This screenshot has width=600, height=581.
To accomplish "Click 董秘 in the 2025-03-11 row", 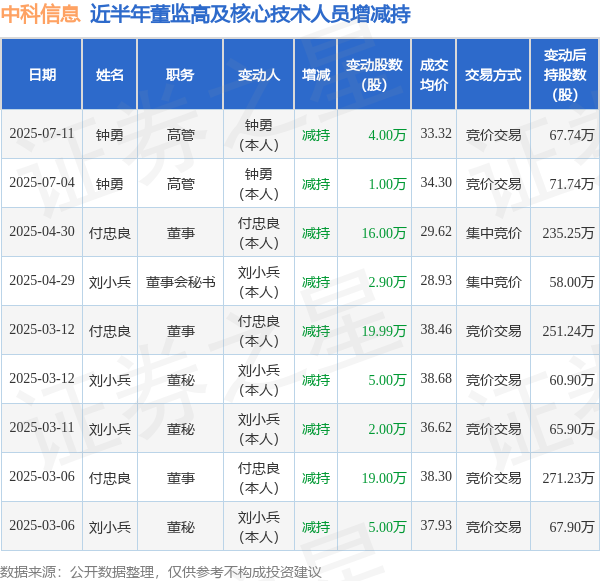I will point(180,429).
